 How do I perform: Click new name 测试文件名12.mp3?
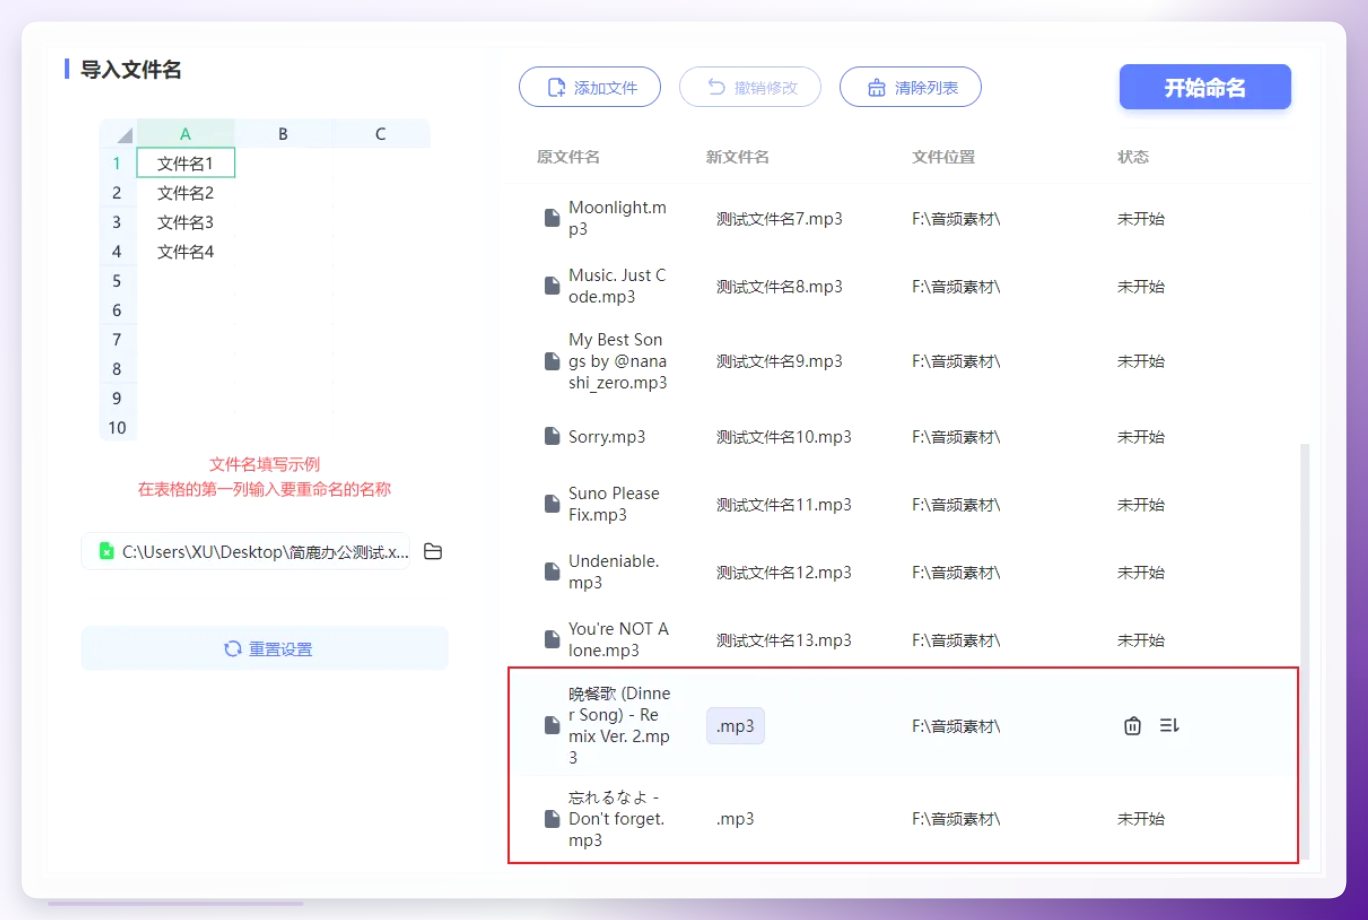[784, 573]
